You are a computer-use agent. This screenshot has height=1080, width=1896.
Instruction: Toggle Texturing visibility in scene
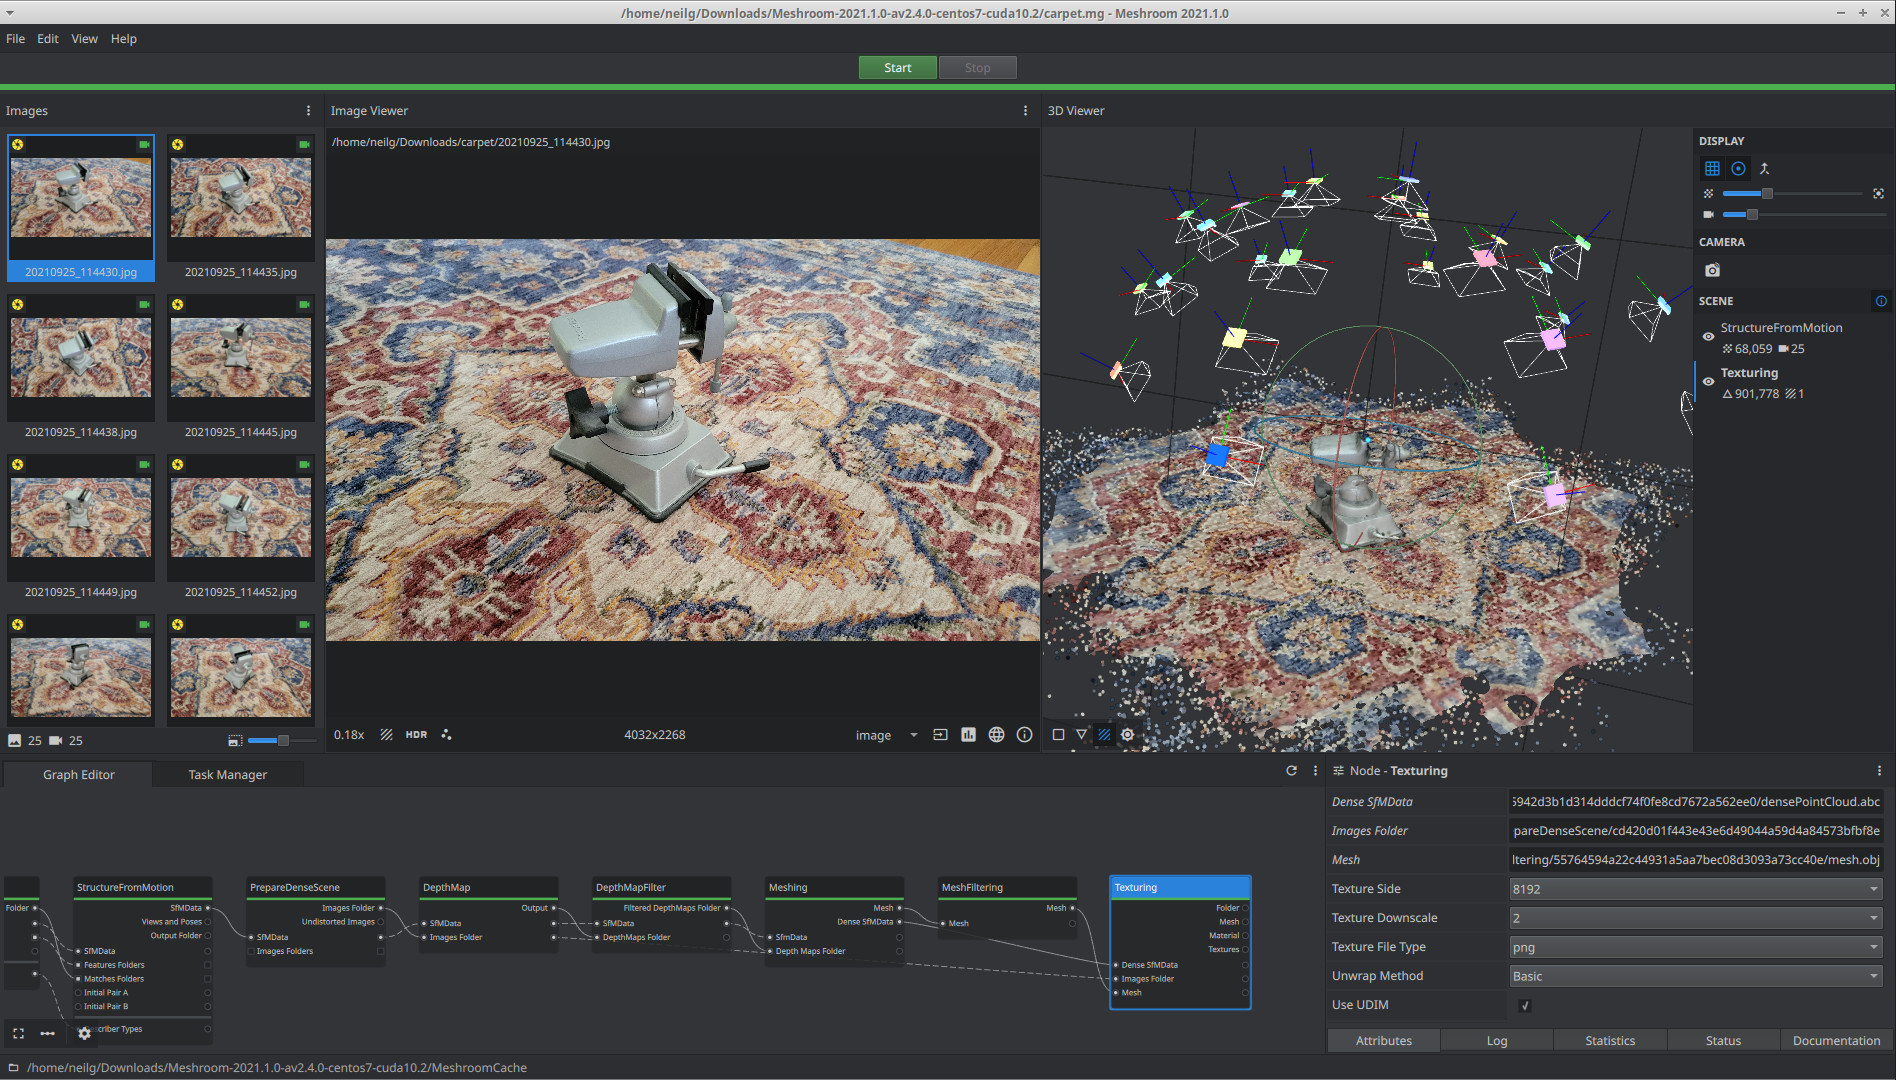pyautogui.click(x=1708, y=382)
